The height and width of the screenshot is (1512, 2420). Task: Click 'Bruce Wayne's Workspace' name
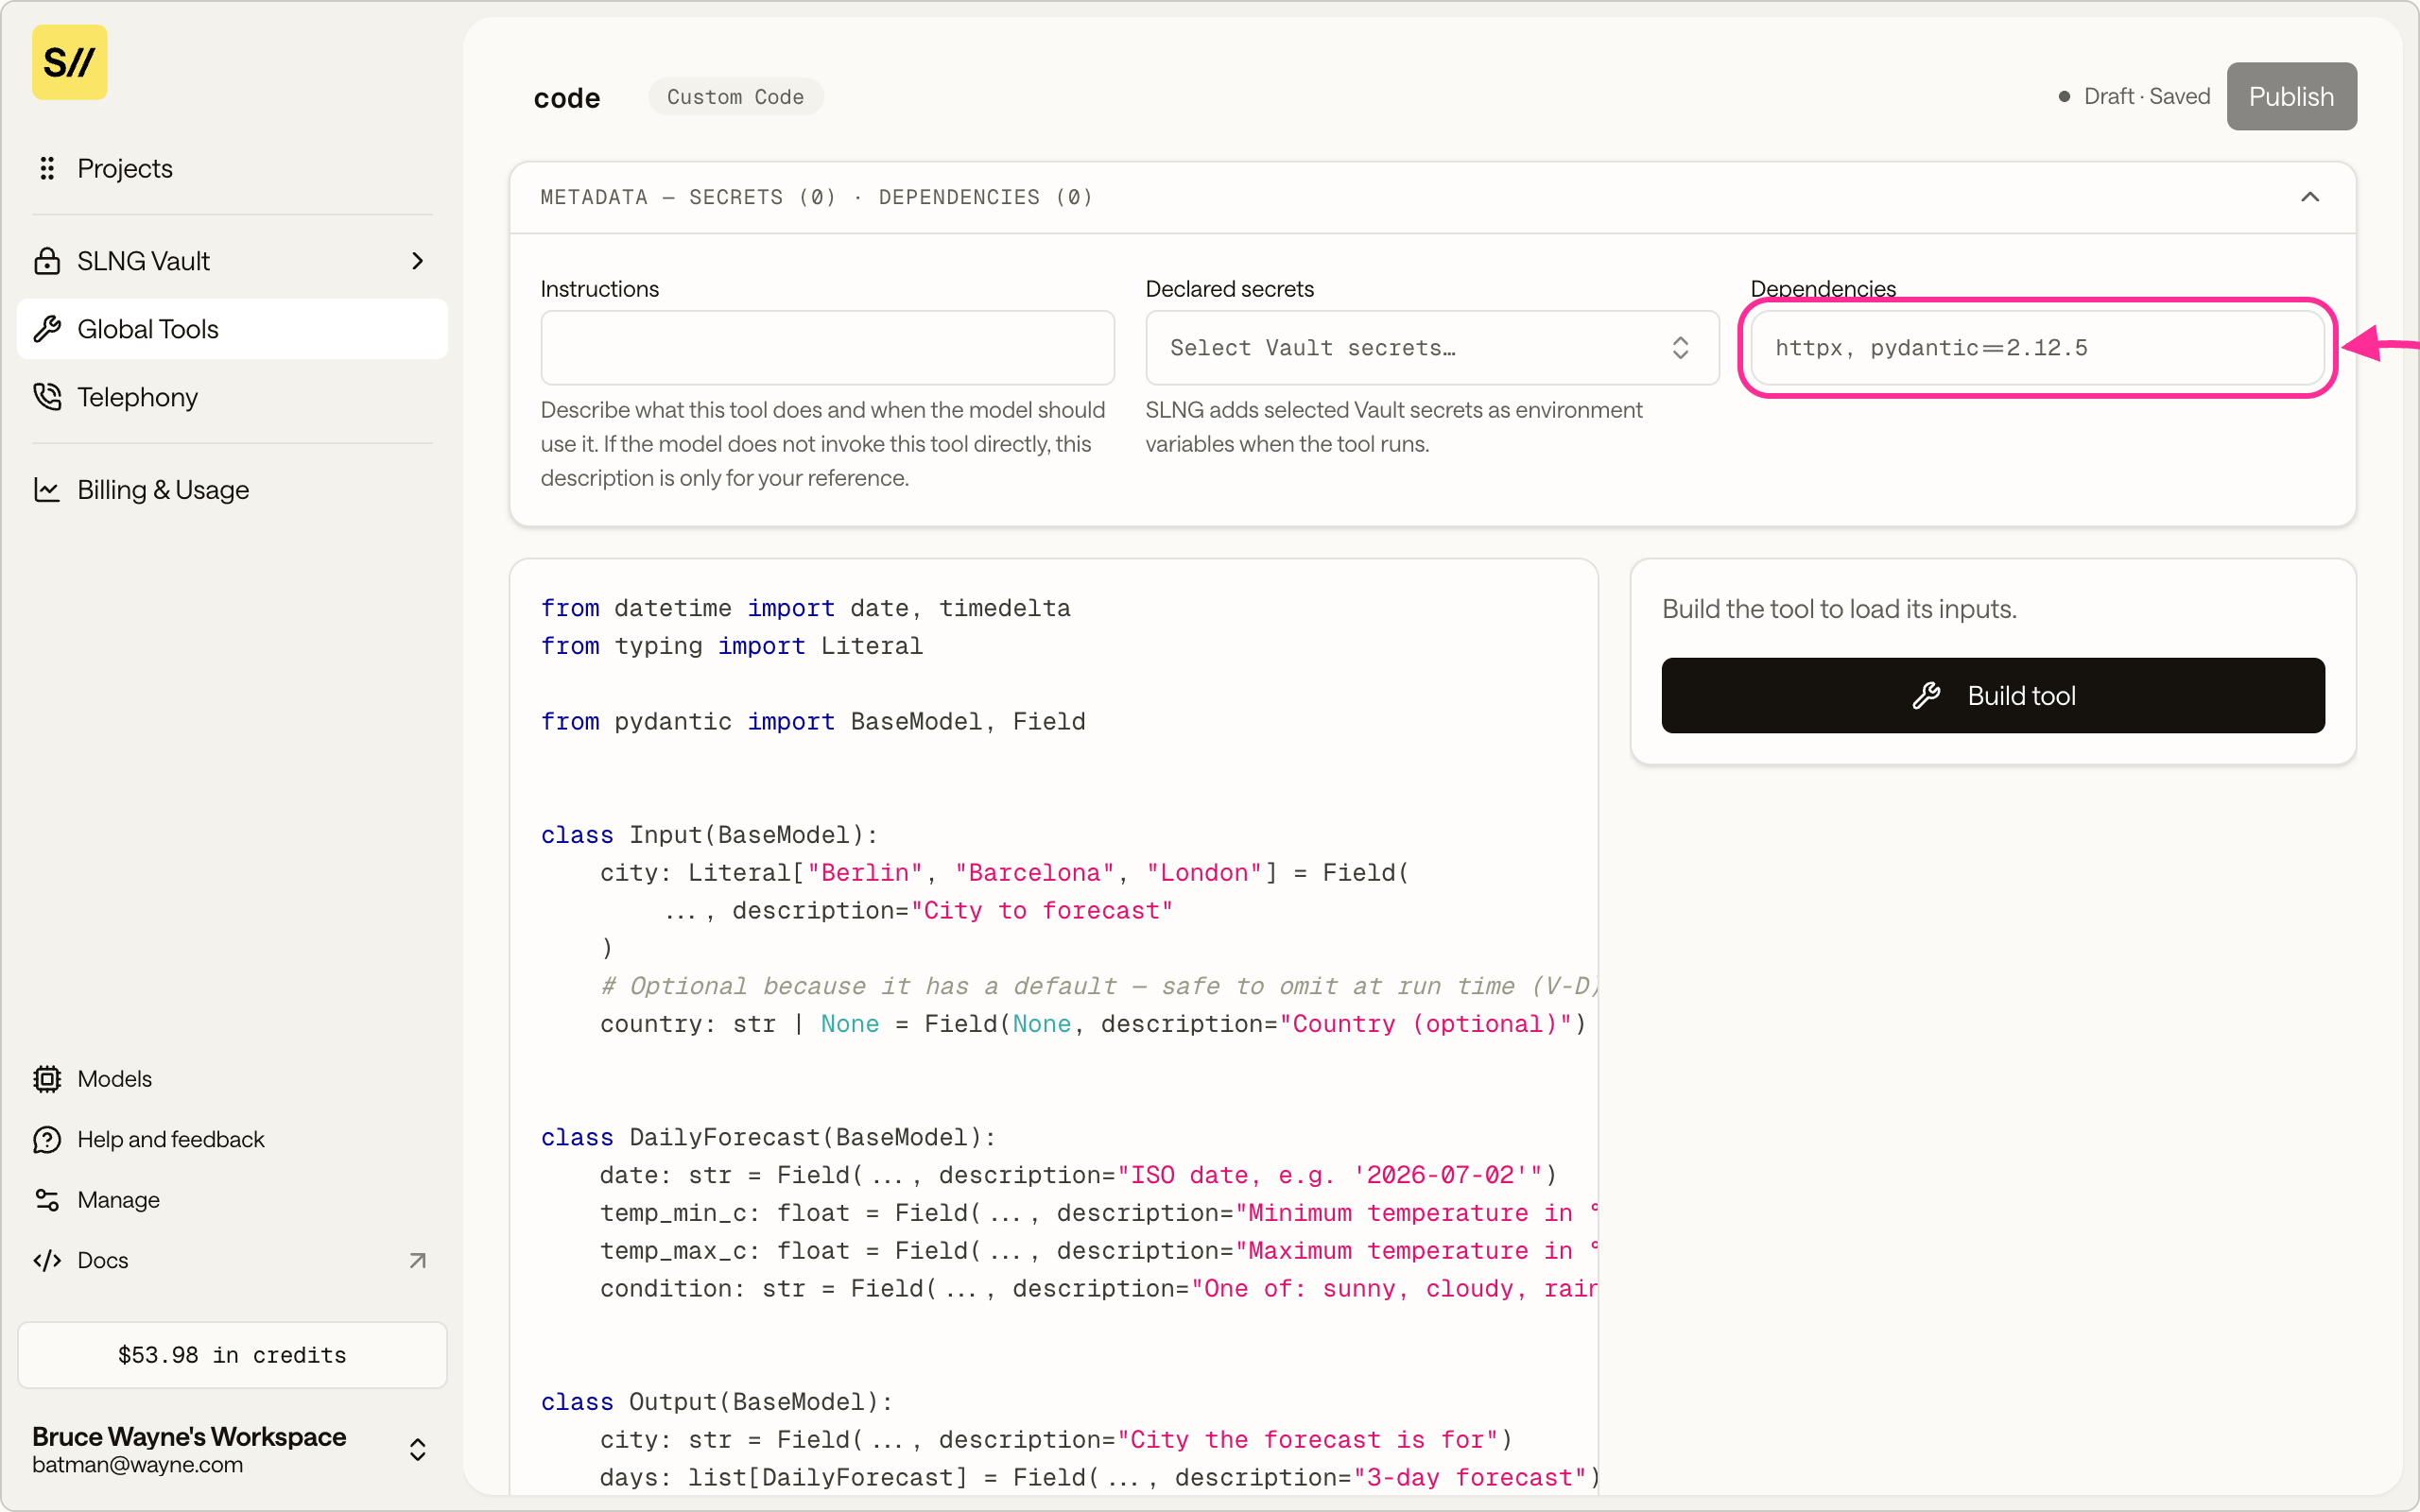(x=189, y=1436)
